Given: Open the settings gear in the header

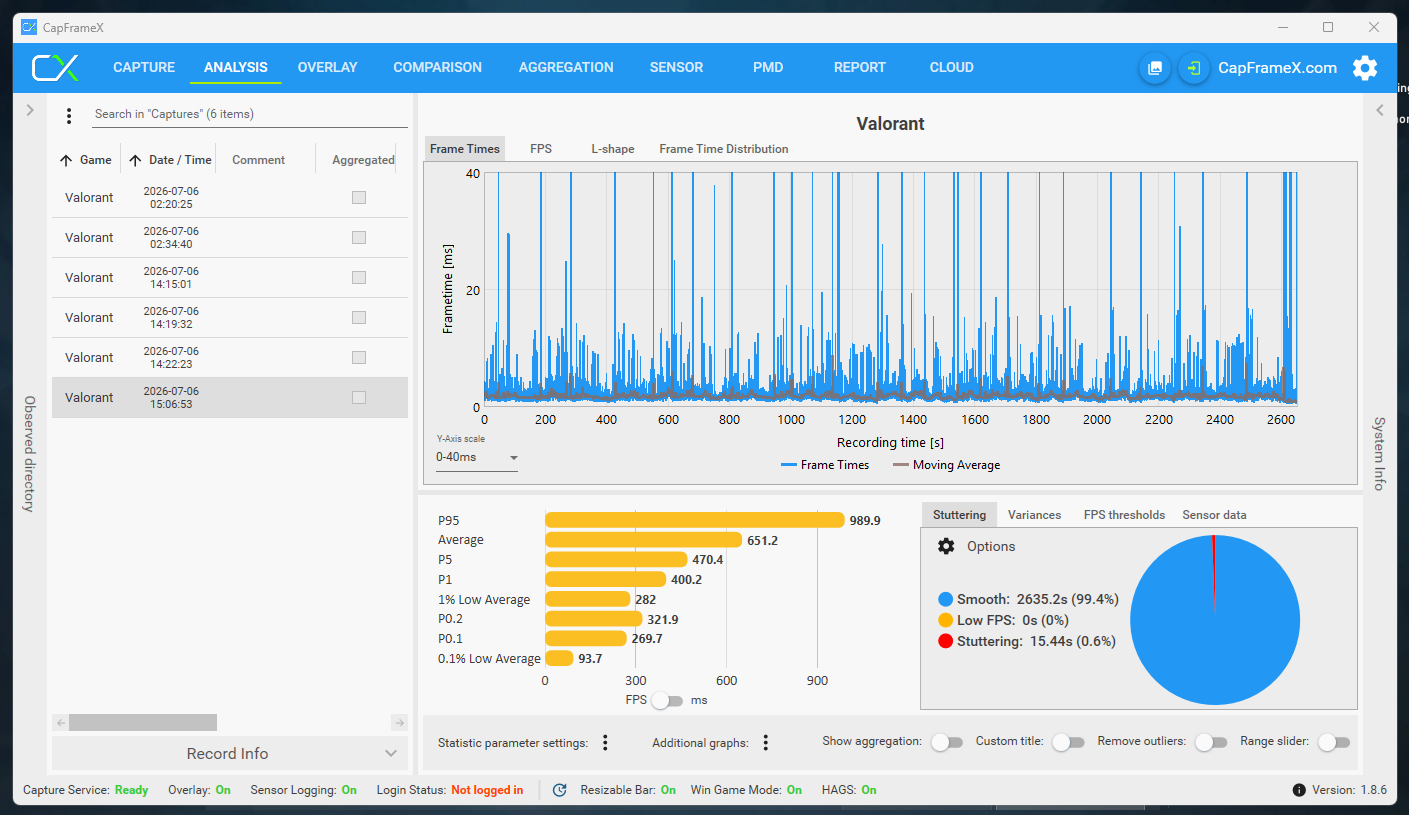Looking at the screenshot, I should (1364, 68).
